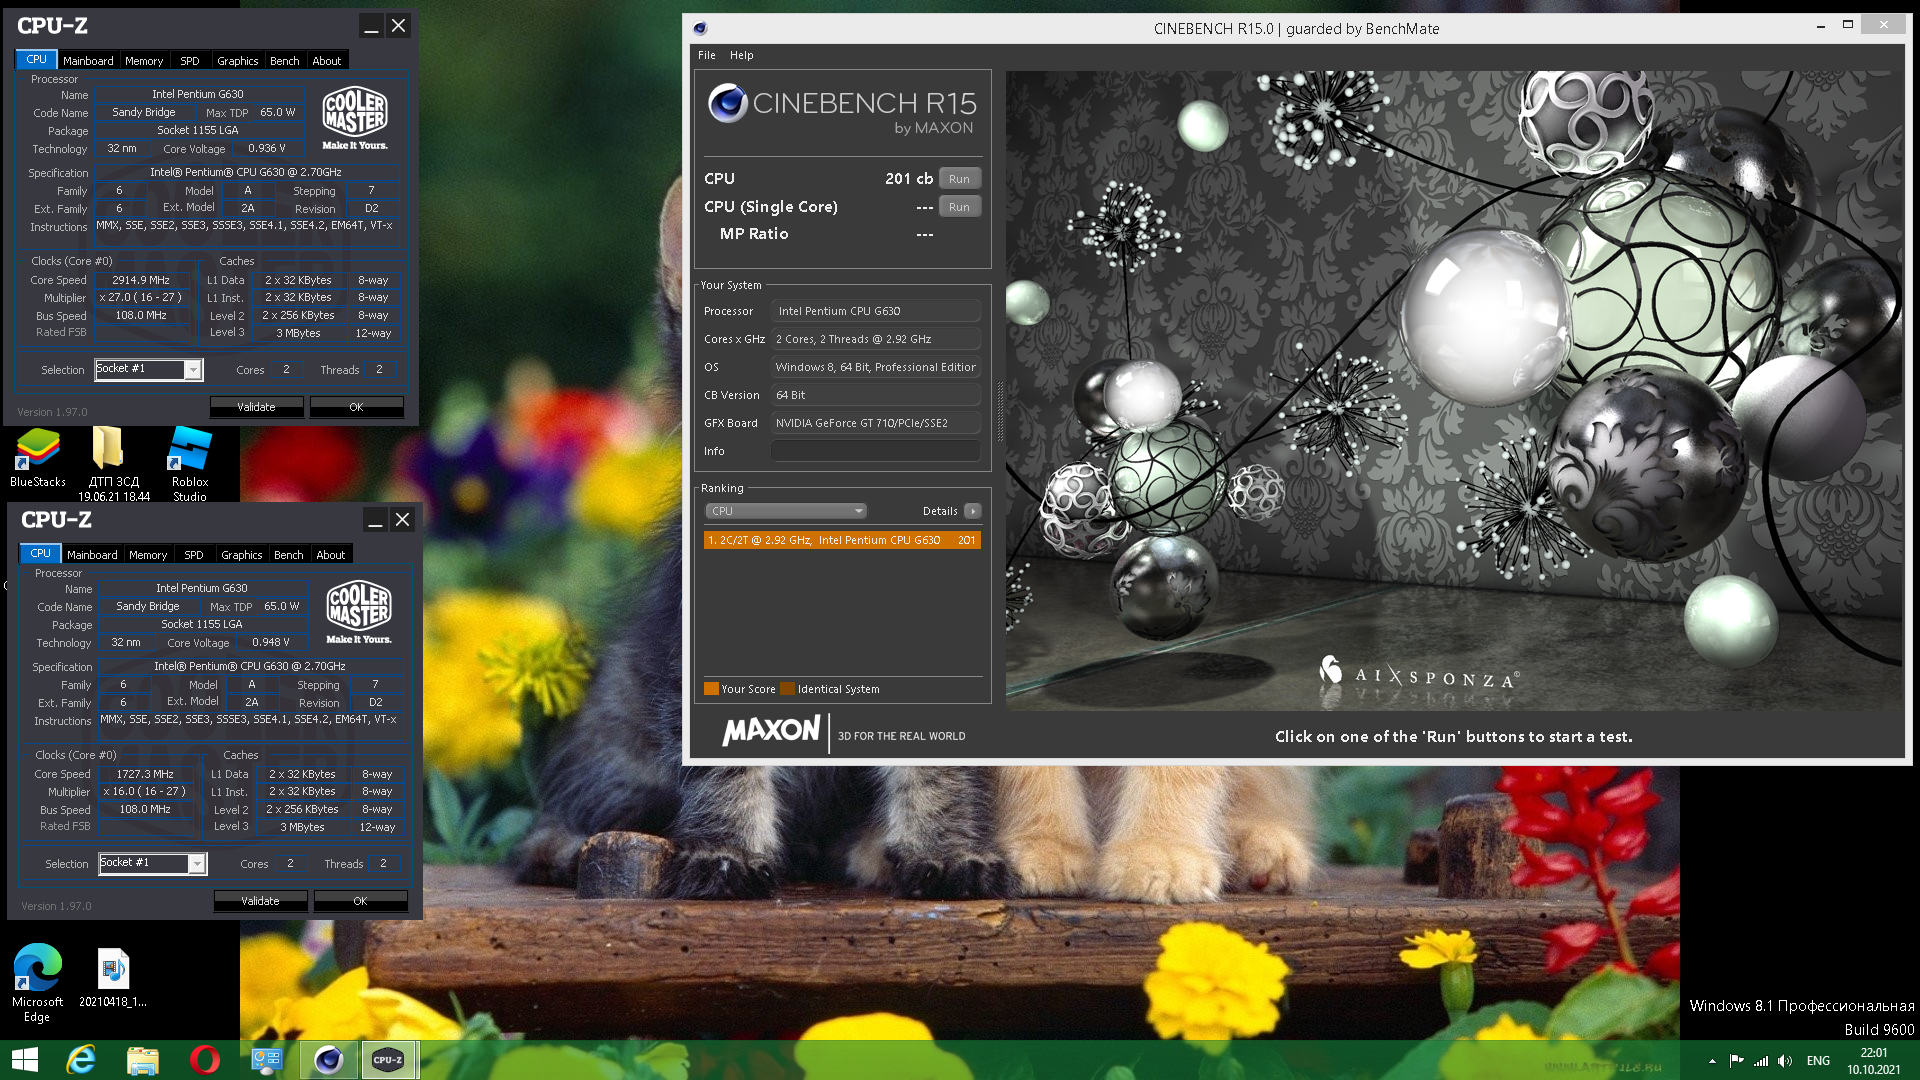Screen dimensions: 1920x1080
Task: Run the CPU benchmark in Cinebench
Action: click(x=960, y=179)
